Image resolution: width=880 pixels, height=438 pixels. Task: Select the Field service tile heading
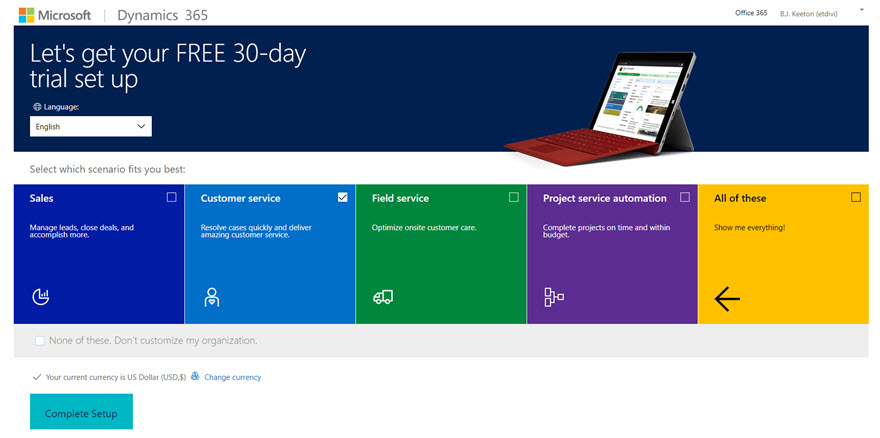pos(400,198)
